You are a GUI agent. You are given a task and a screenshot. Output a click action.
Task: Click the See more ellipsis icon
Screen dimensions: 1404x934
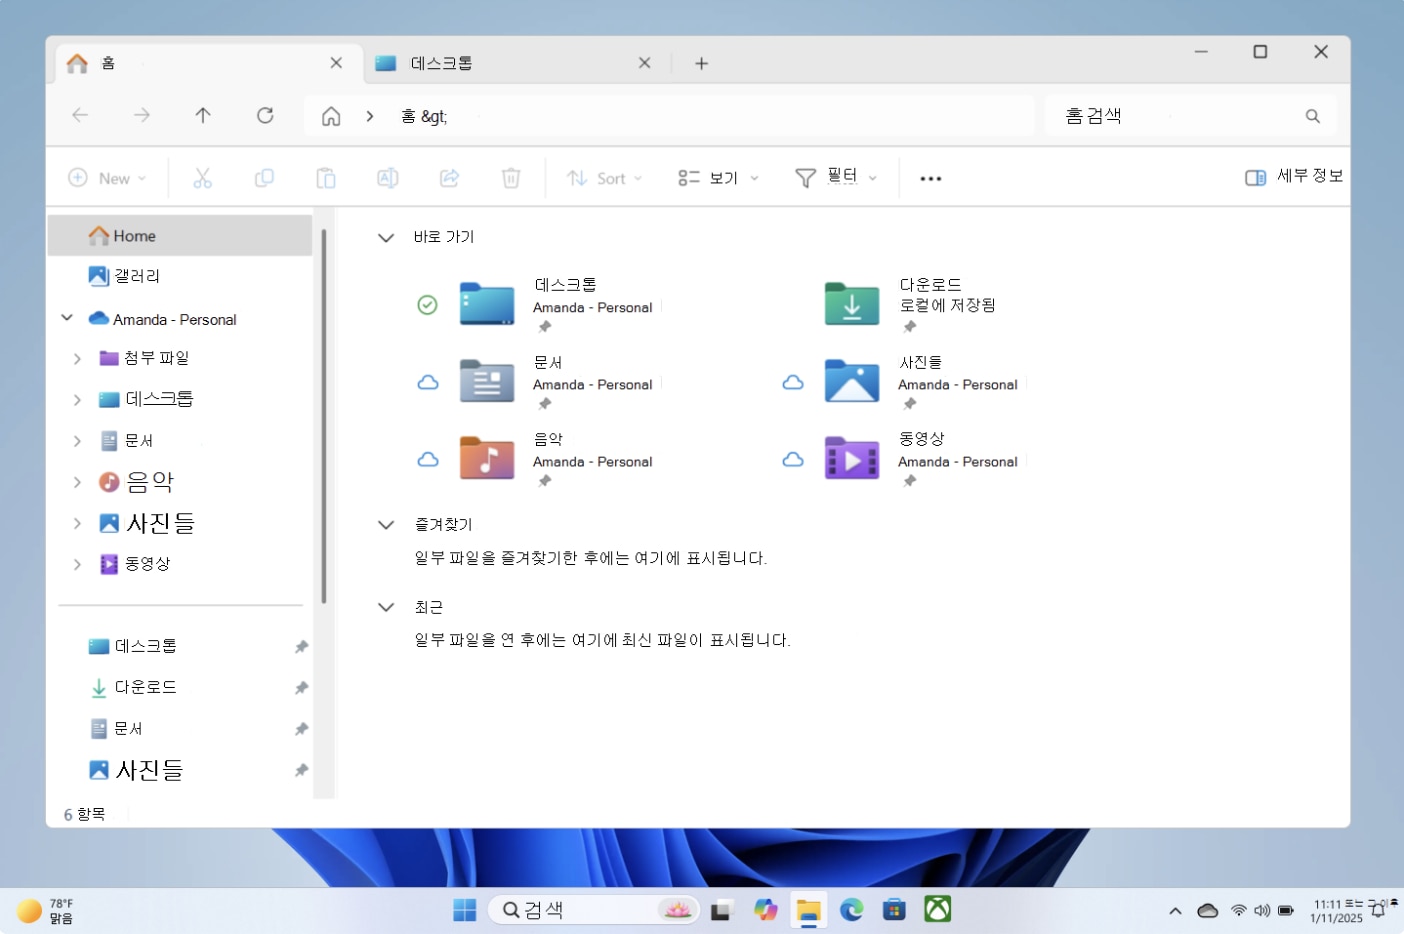[930, 177]
